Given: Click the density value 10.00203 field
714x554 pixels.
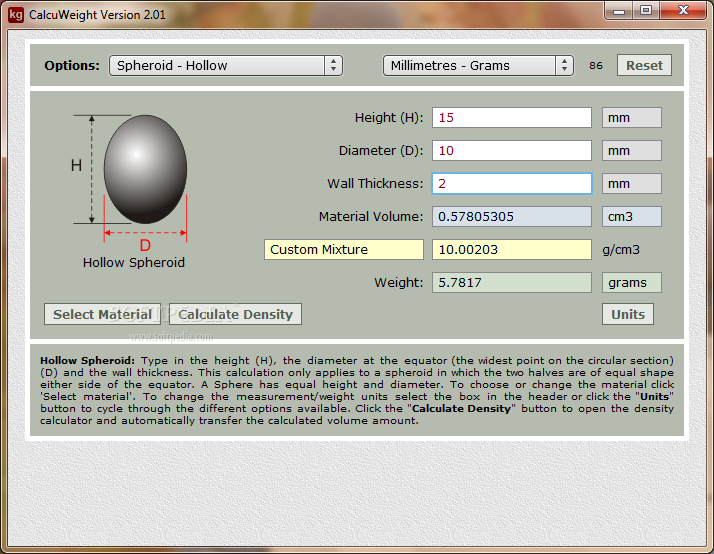Looking at the screenshot, I should (x=512, y=249).
